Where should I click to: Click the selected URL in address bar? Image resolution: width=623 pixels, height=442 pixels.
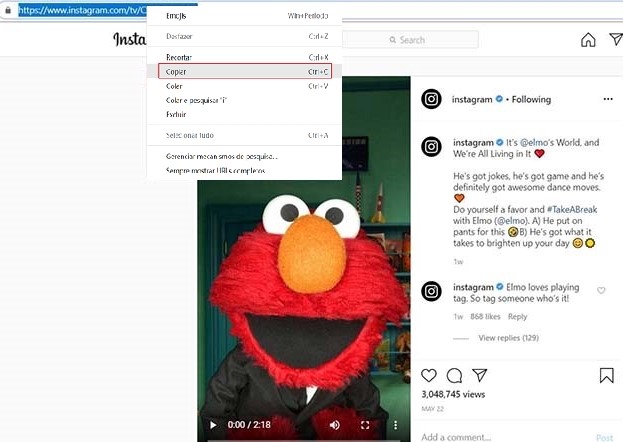pos(82,10)
